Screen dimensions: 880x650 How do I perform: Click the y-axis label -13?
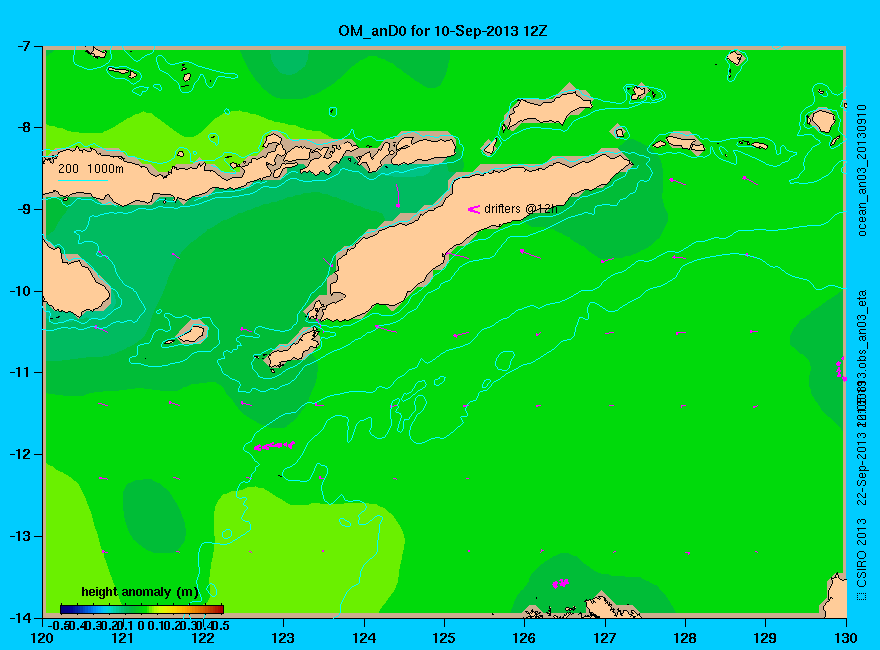point(20,536)
